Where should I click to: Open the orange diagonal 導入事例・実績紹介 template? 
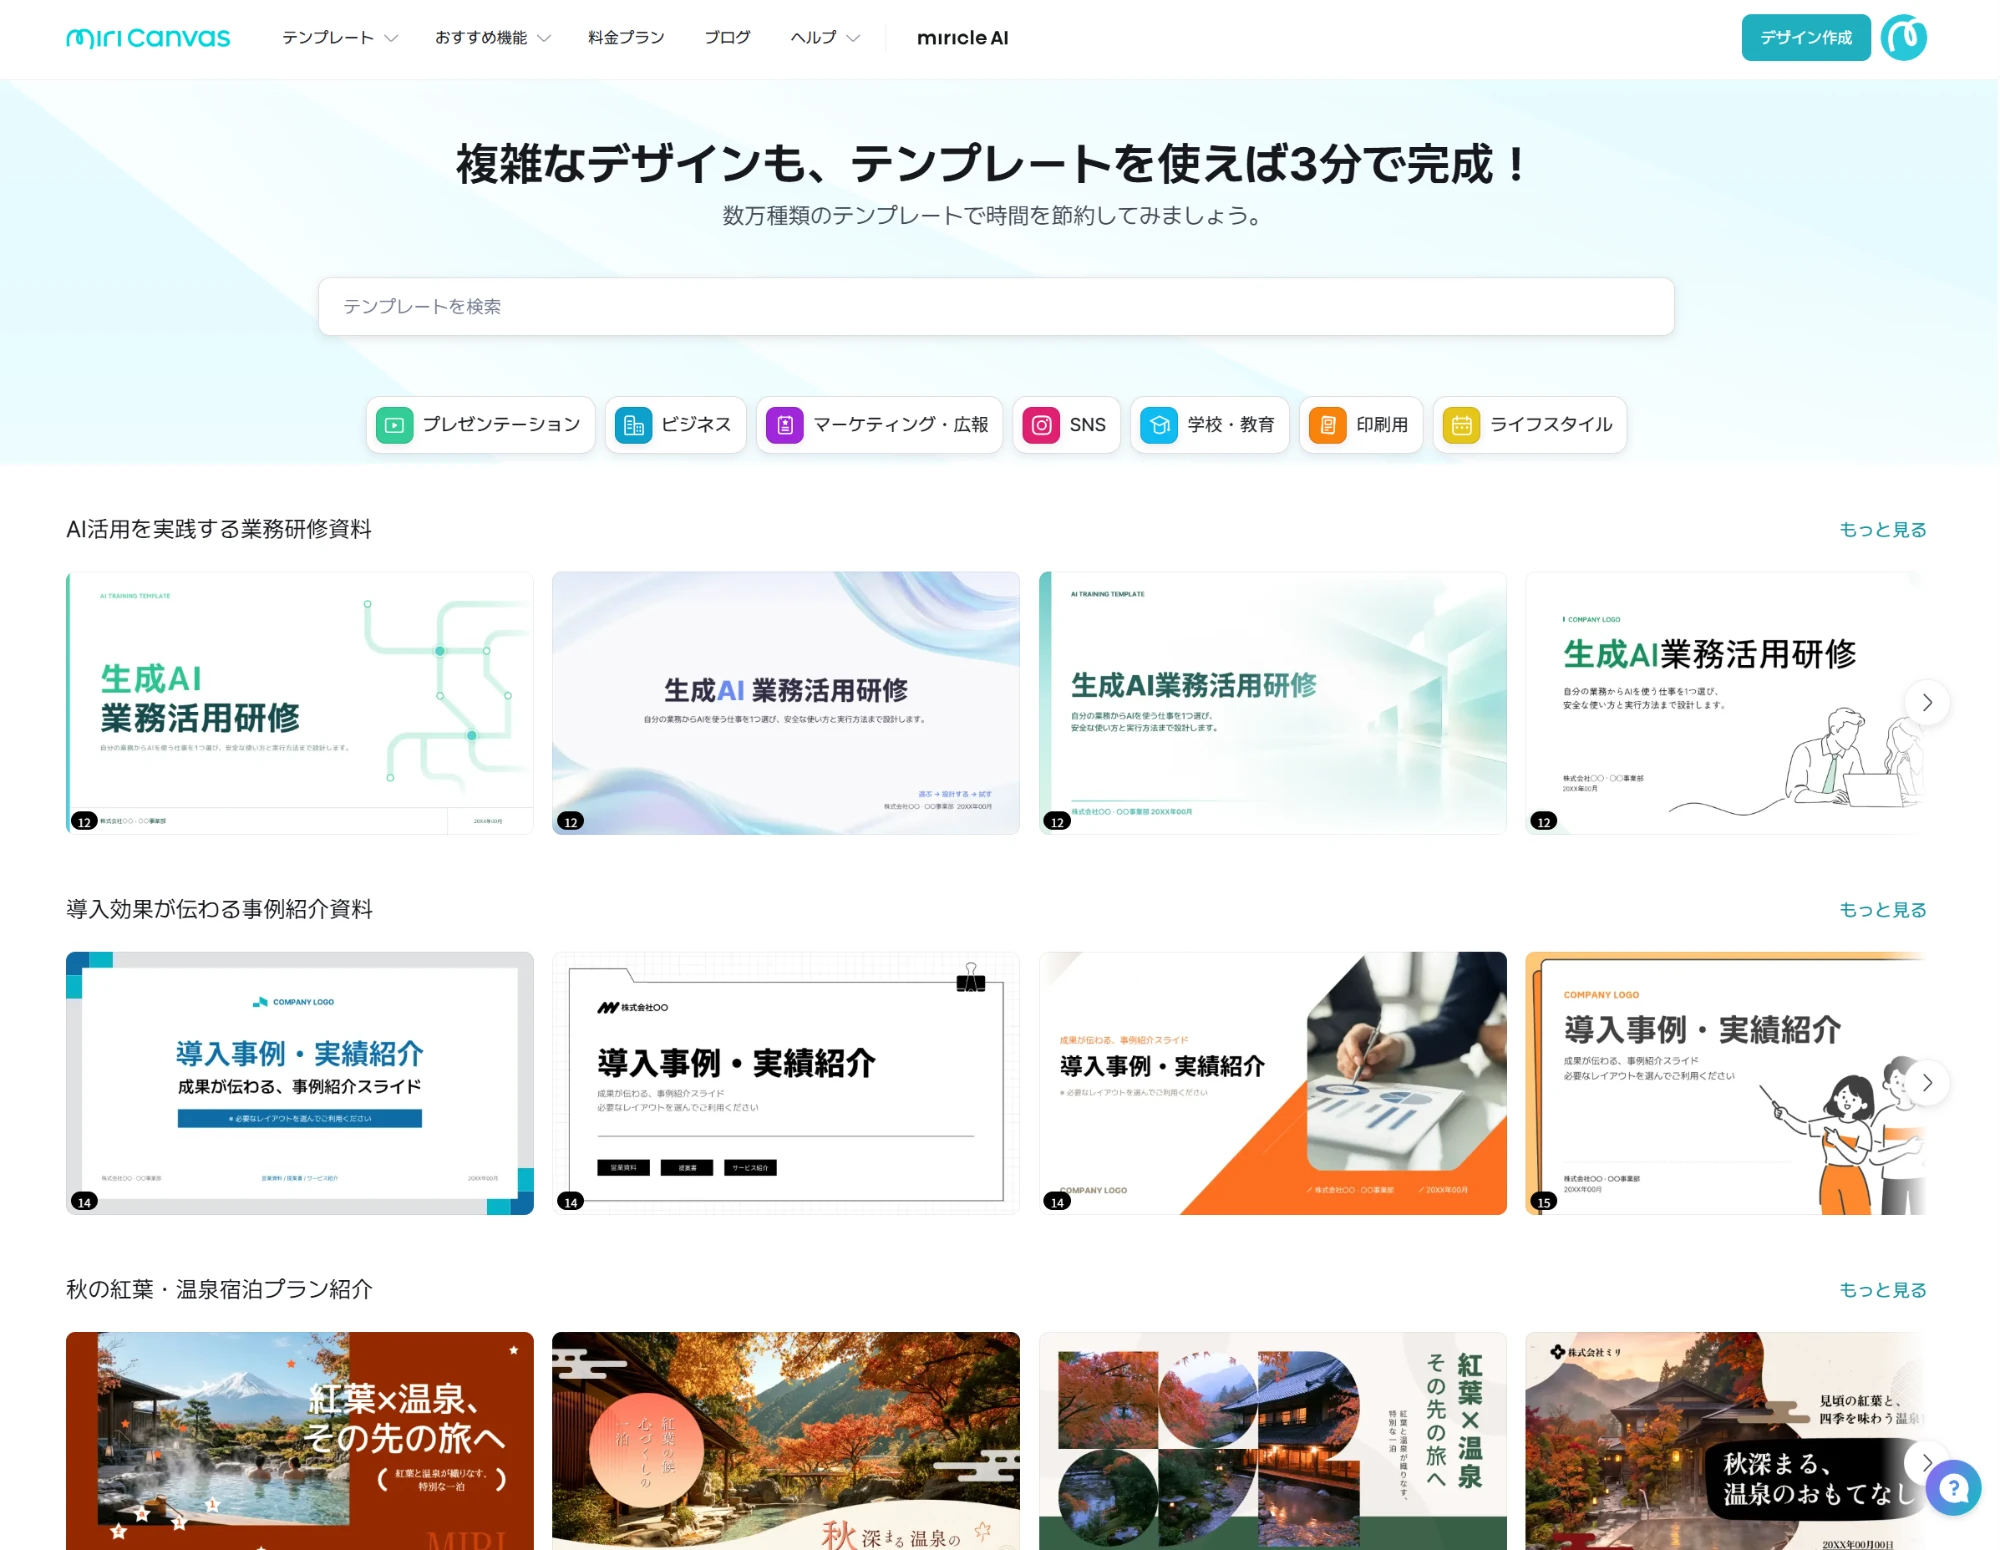[1273, 1083]
